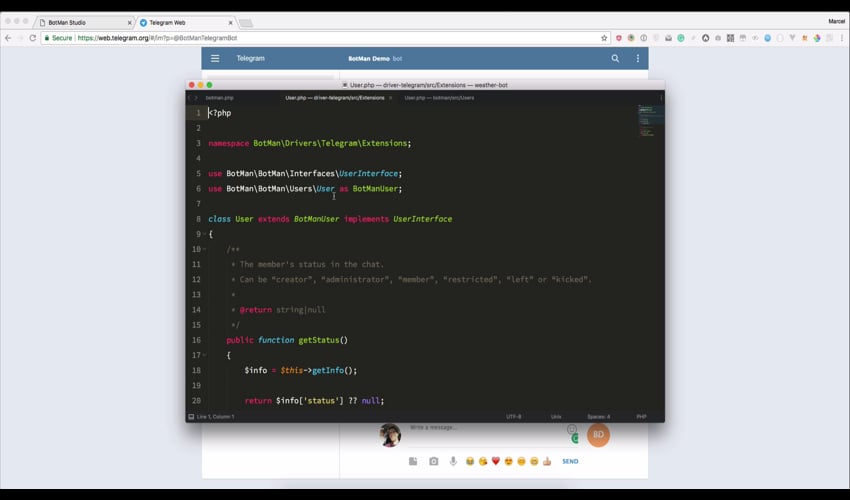
Task: Click getStatus function name on line 16
Action: pyautogui.click(x=319, y=340)
